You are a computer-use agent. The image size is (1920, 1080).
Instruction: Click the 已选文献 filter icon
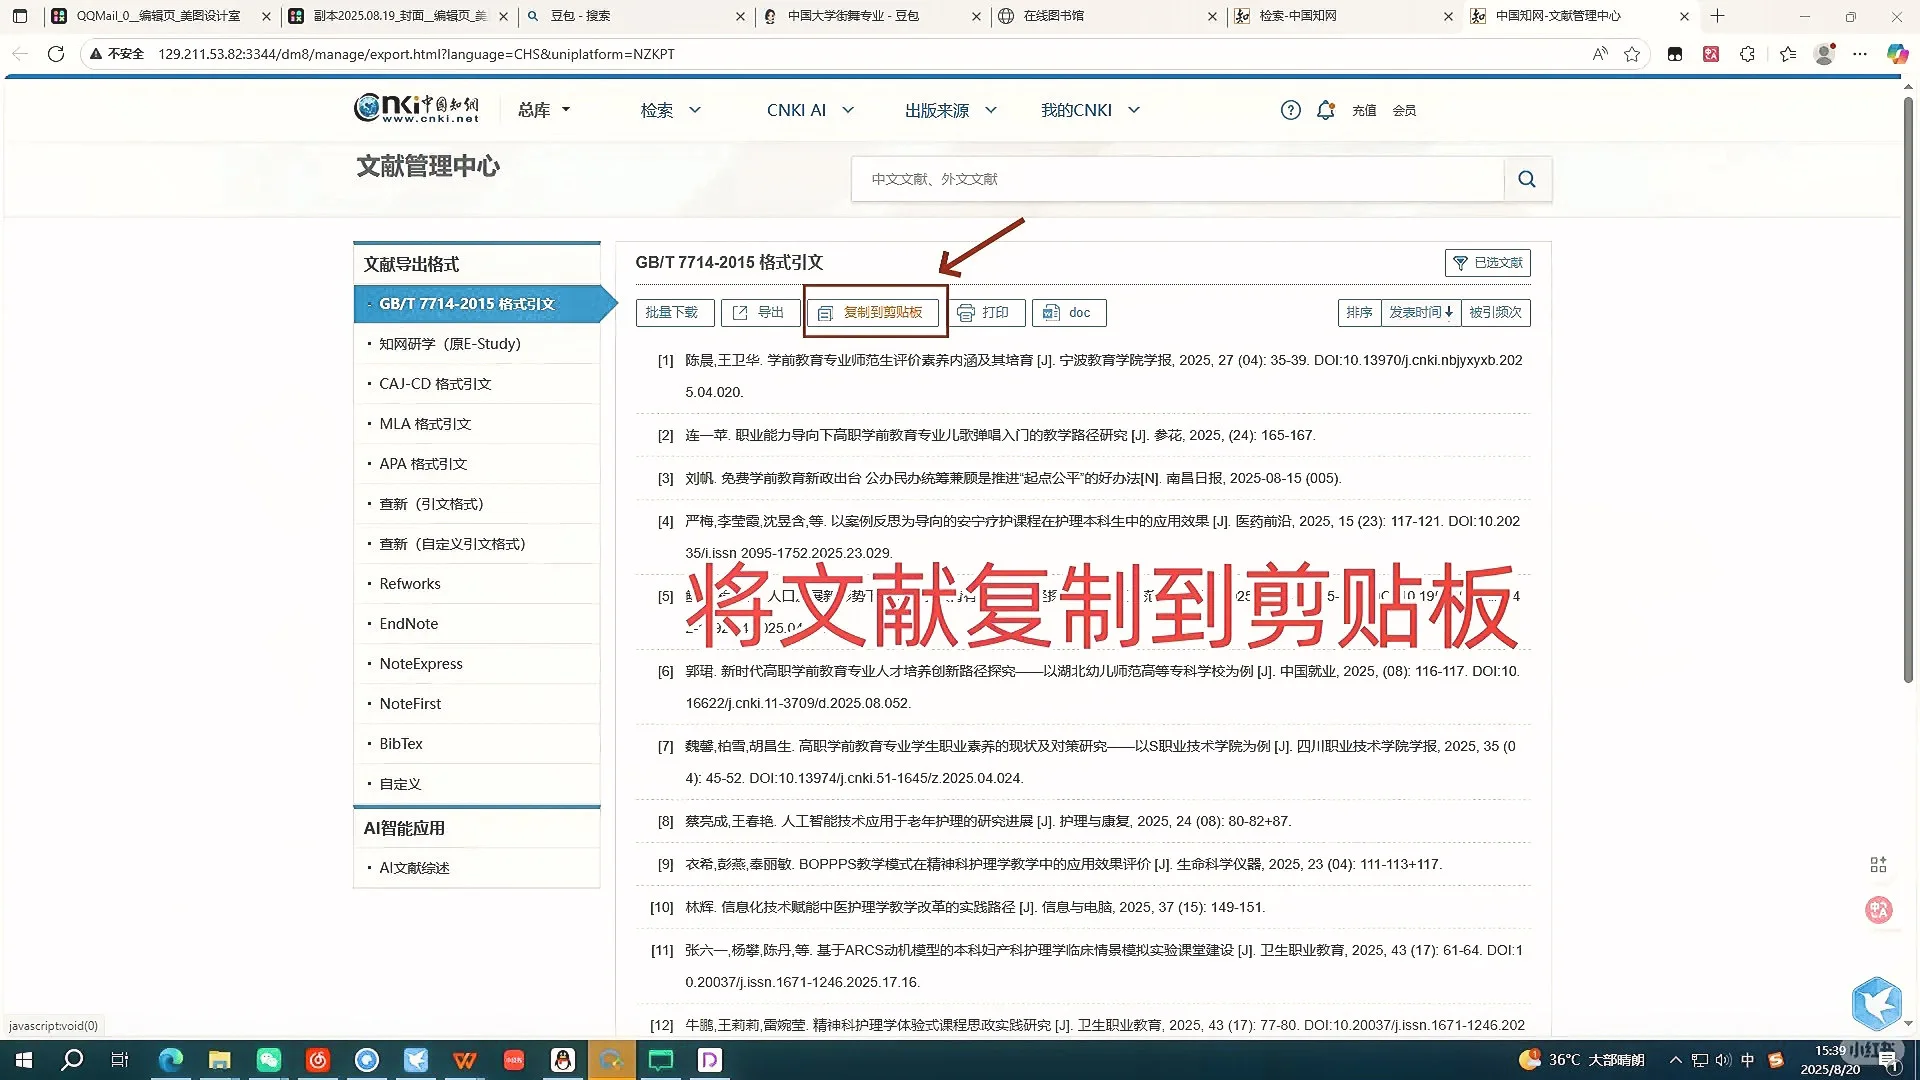[x=1461, y=263]
